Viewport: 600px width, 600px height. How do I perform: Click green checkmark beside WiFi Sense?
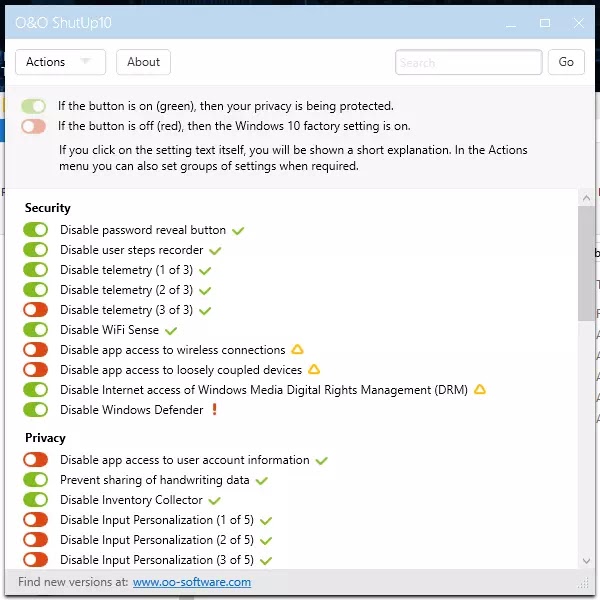point(171,331)
